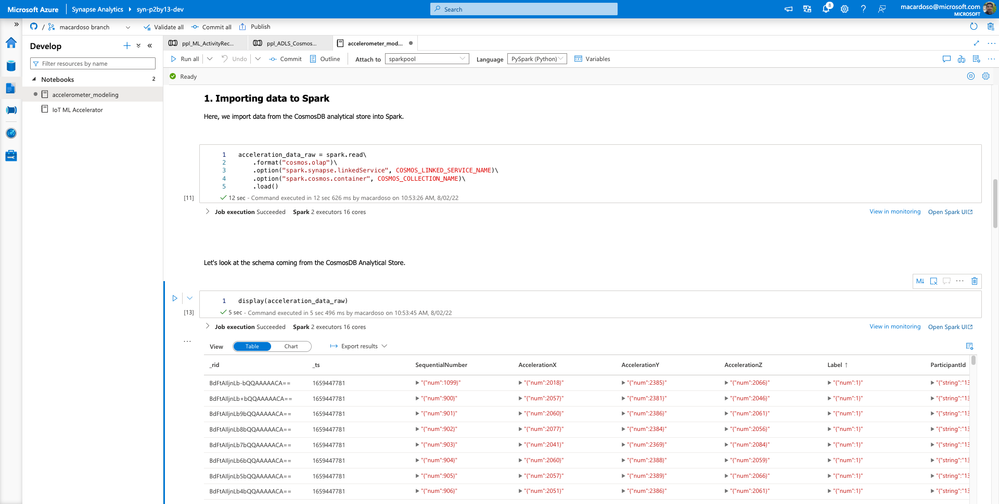
Task: Open the PySpark language dropdown
Action: (537, 59)
